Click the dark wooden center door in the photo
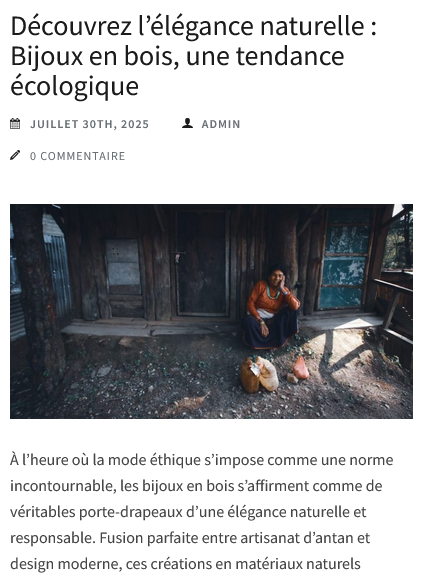The width and height of the screenshot is (423, 580). tap(202, 263)
